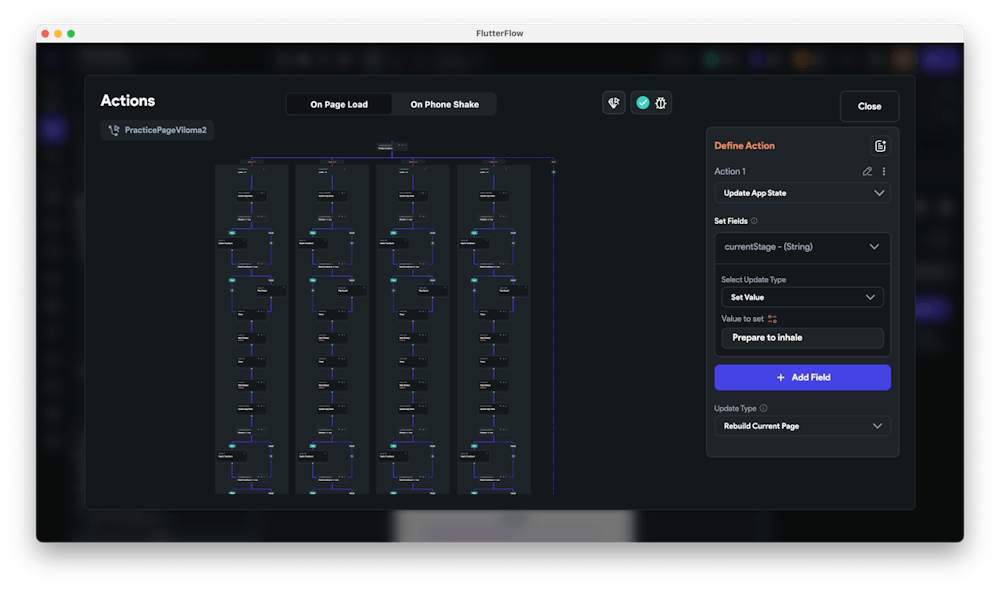This screenshot has height=590, width=1000.
Task: Click the teal checkmark status icon
Action: coord(643,103)
